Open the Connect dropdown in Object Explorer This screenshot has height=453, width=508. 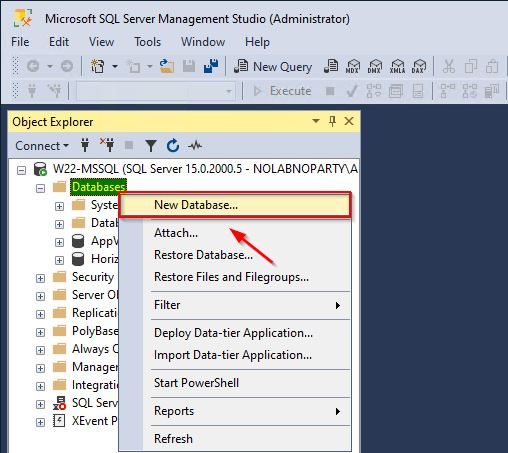[42, 146]
